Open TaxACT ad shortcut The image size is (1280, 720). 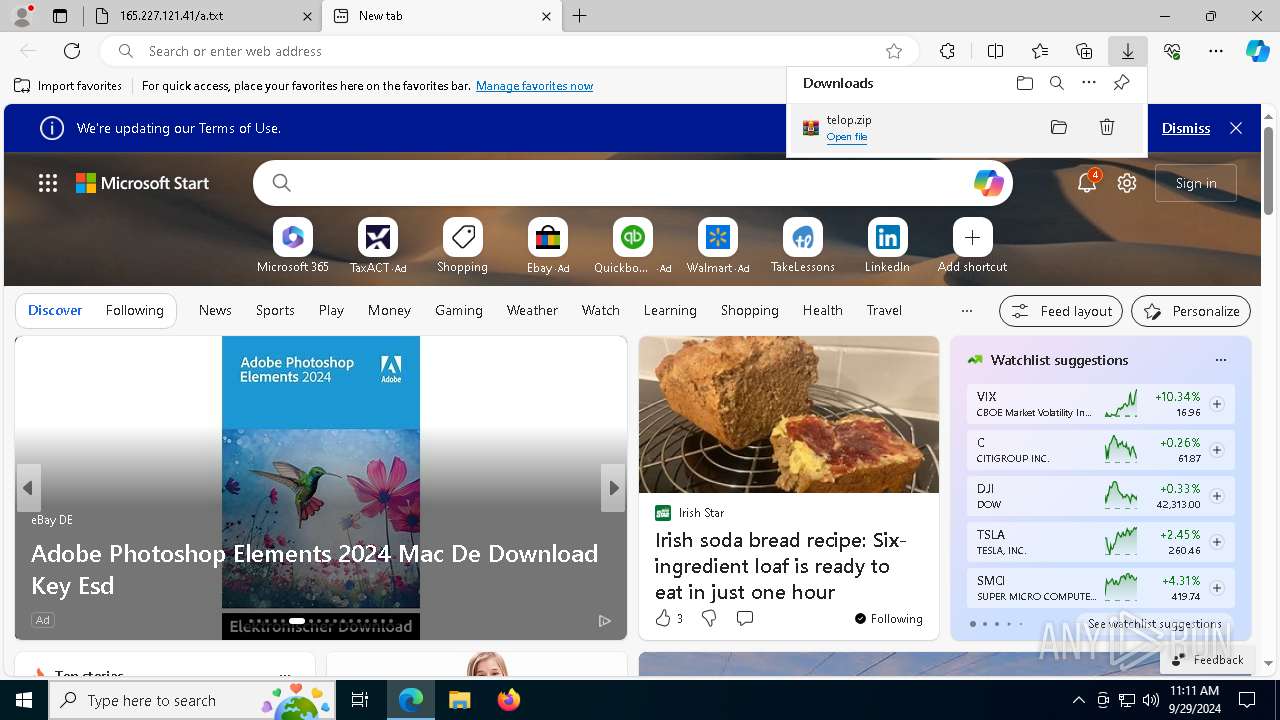[378, 246]
